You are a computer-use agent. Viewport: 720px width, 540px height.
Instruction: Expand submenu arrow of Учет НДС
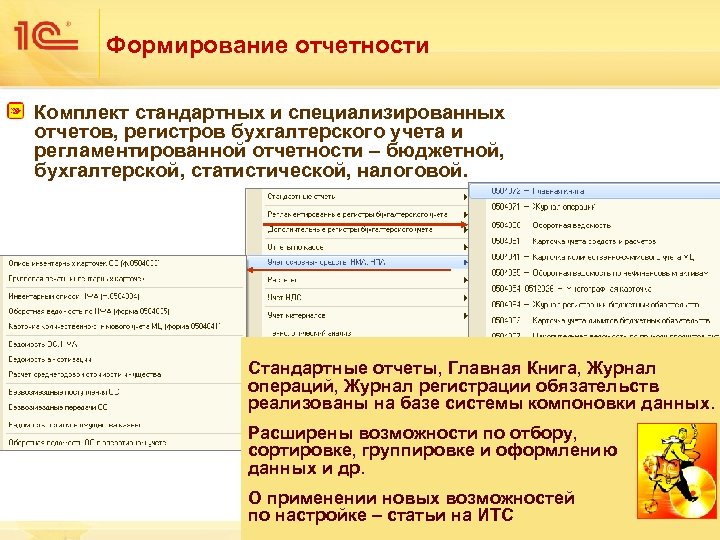pos(465,298)
